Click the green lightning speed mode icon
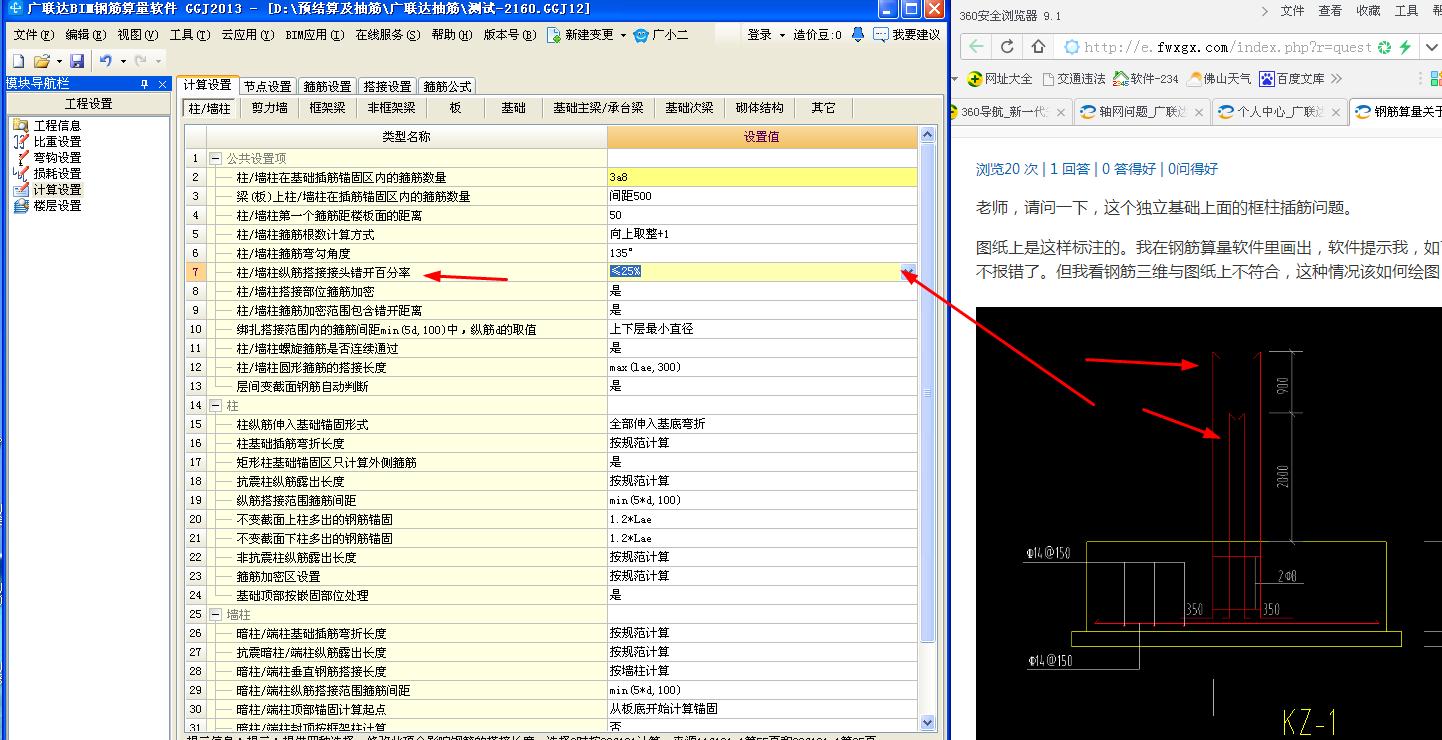 point(1405,47)
